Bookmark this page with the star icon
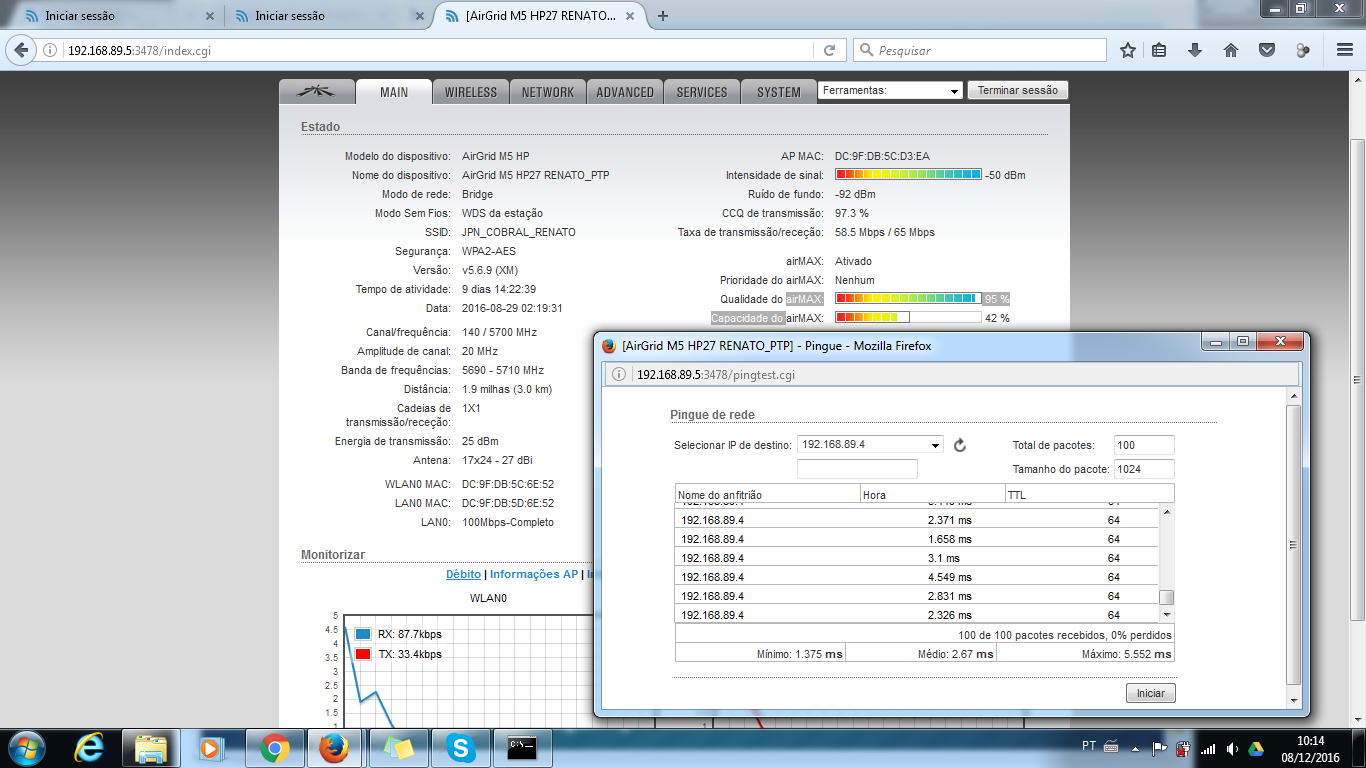Image resolution: width=1366 pixels, height=768 pixels. tap(1128, 50)
